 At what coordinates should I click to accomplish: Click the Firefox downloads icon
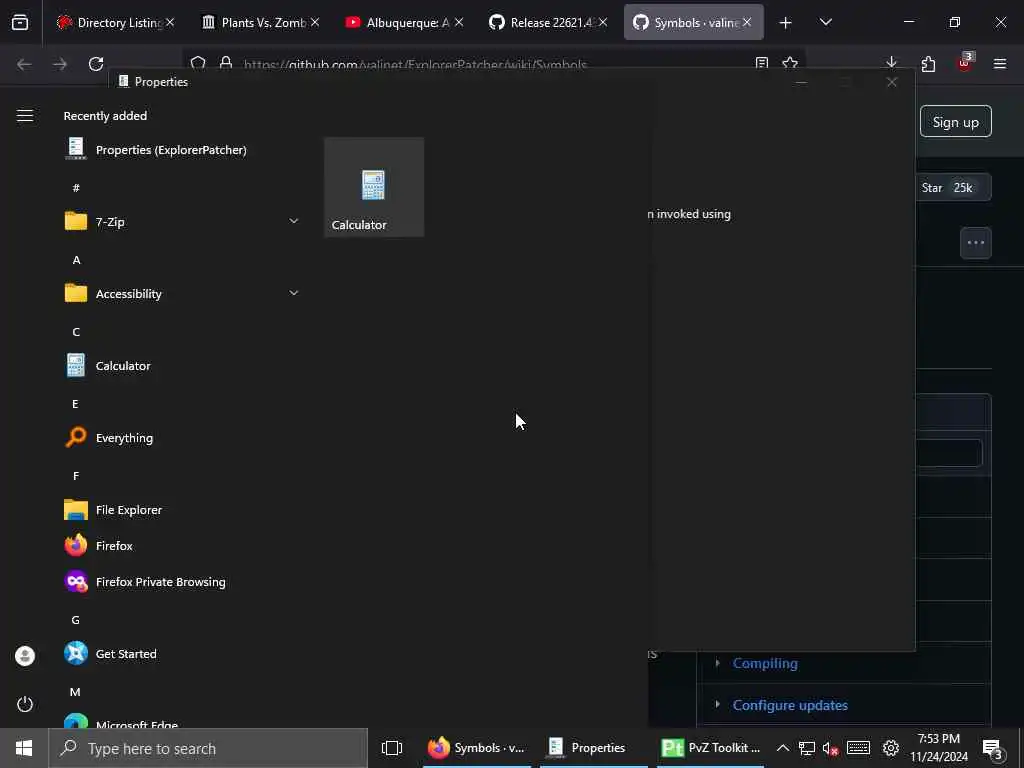click(891, 63)
